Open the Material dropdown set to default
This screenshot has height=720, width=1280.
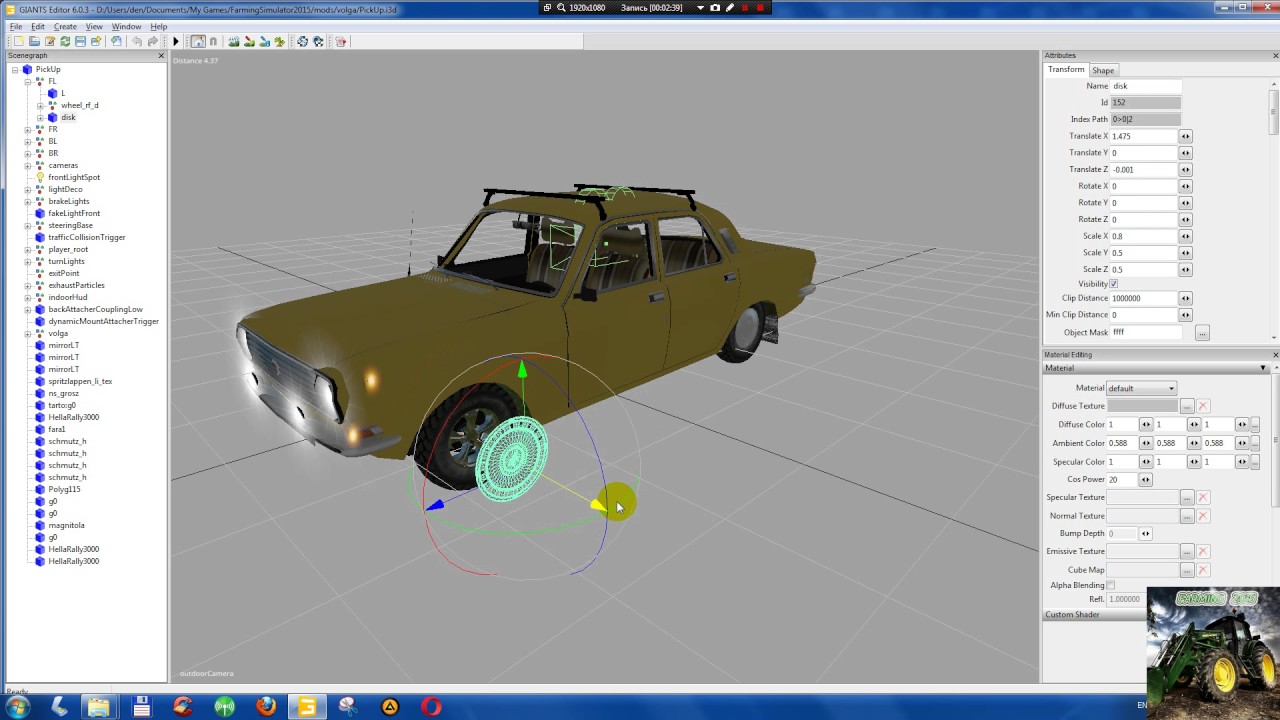(1142, 388)
